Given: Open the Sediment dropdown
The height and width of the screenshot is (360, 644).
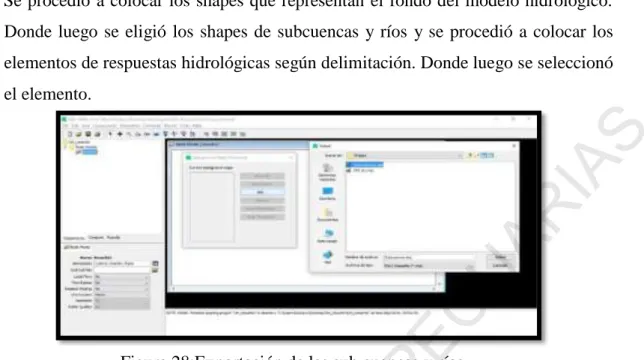Looking at the screenshot, I should (122, 300).
